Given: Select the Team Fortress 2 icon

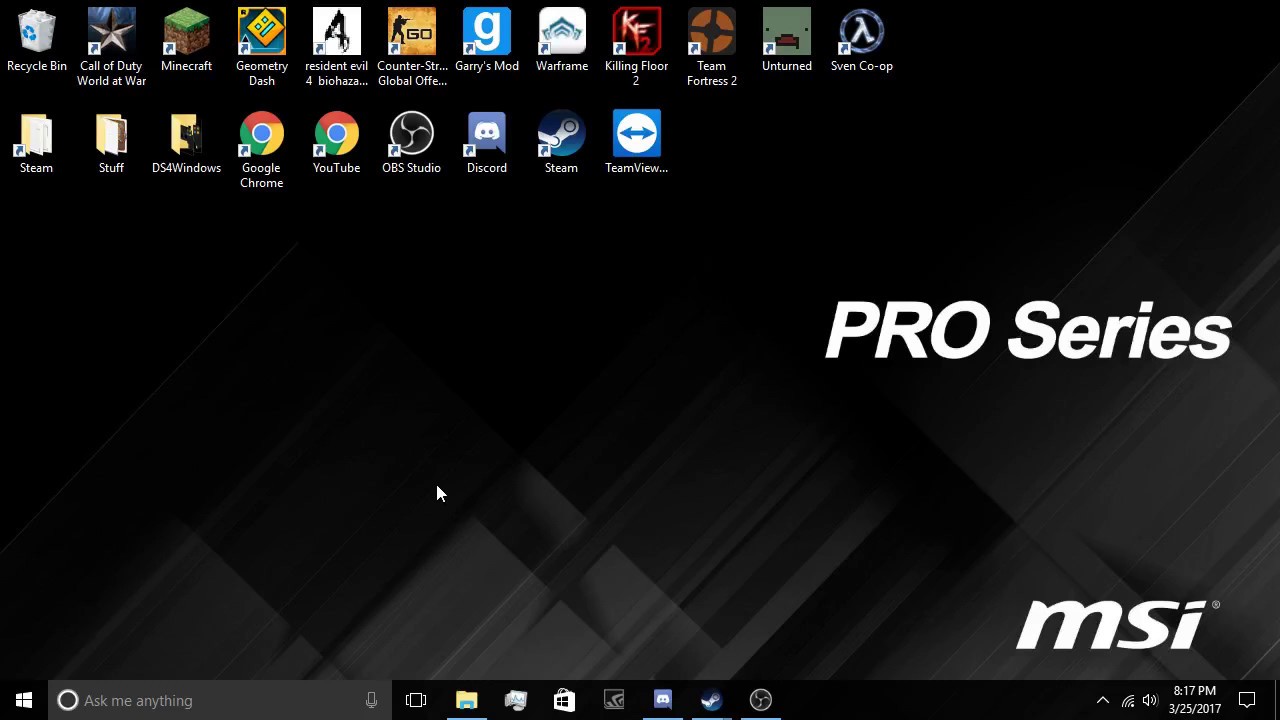Looking at the screenshot, I should [711, 48].
